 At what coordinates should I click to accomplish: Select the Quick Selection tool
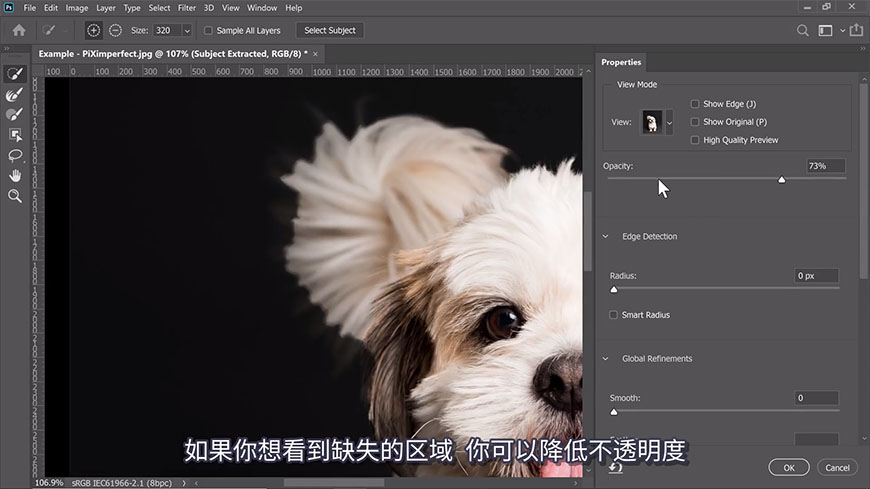[x=15, y=73]
